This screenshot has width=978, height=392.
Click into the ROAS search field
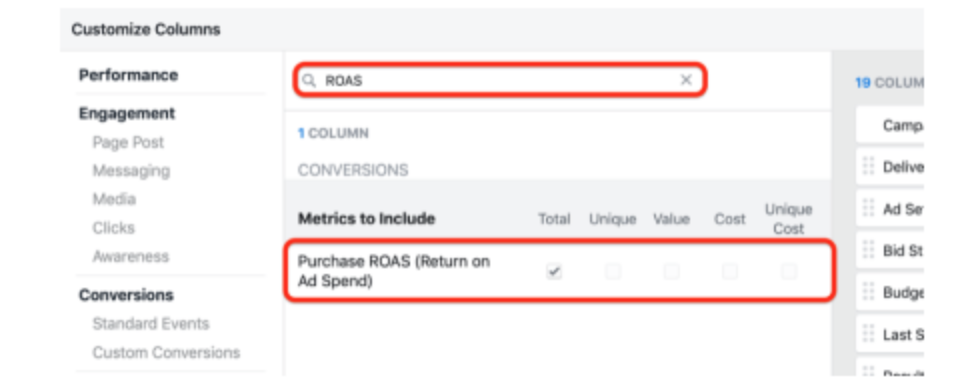500,80
